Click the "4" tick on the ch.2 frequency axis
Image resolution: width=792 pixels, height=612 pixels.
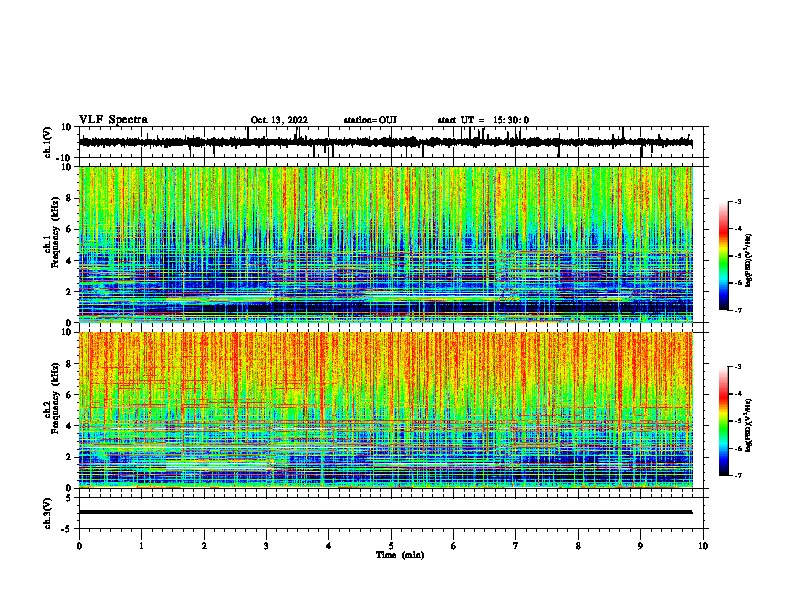coord(69,426)
